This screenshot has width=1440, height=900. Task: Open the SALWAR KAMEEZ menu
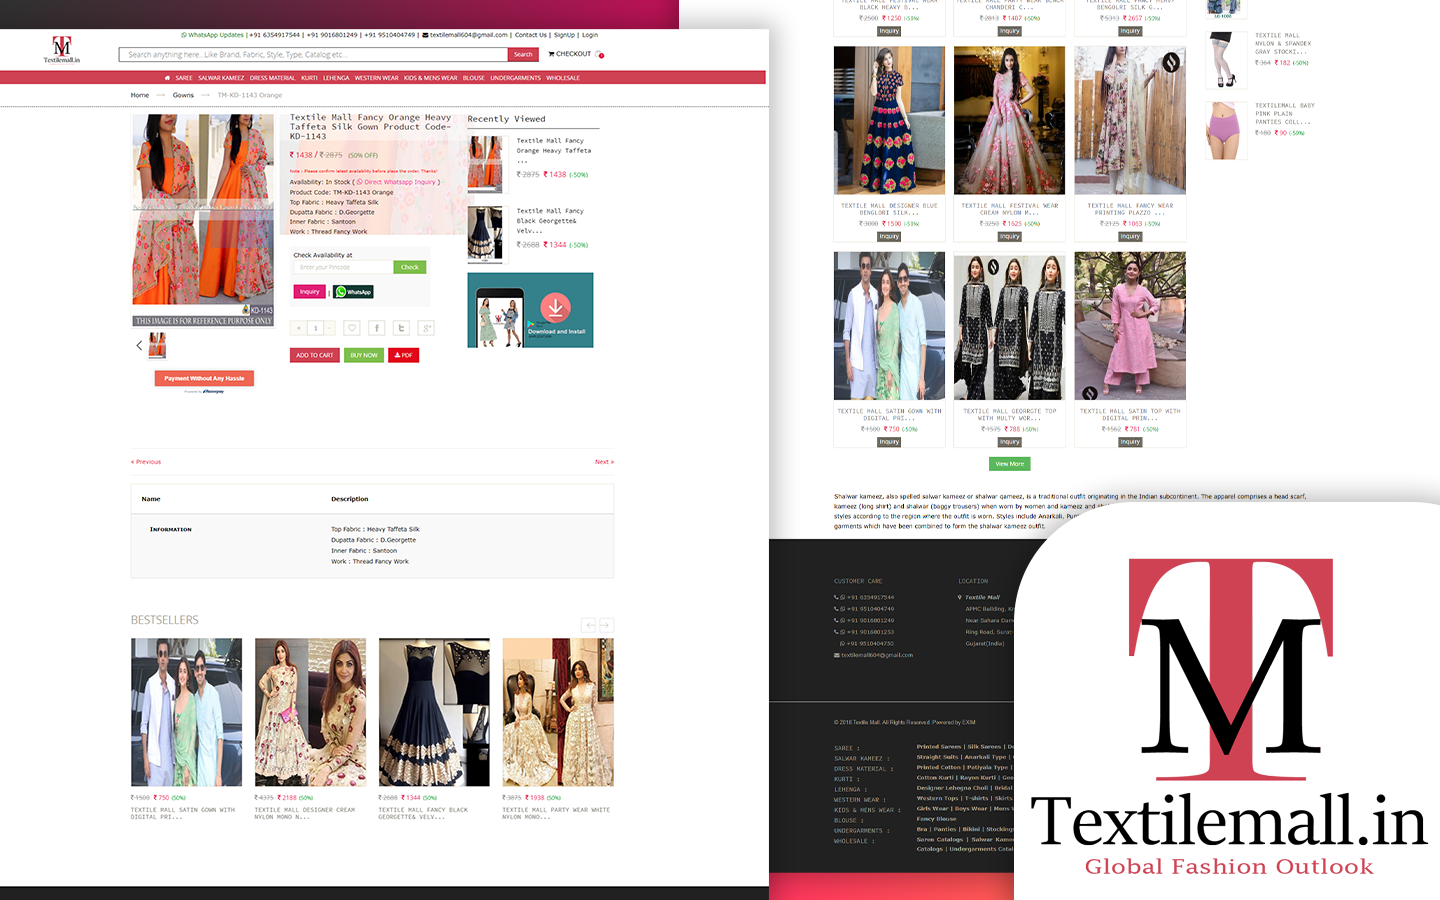[221, 78]
